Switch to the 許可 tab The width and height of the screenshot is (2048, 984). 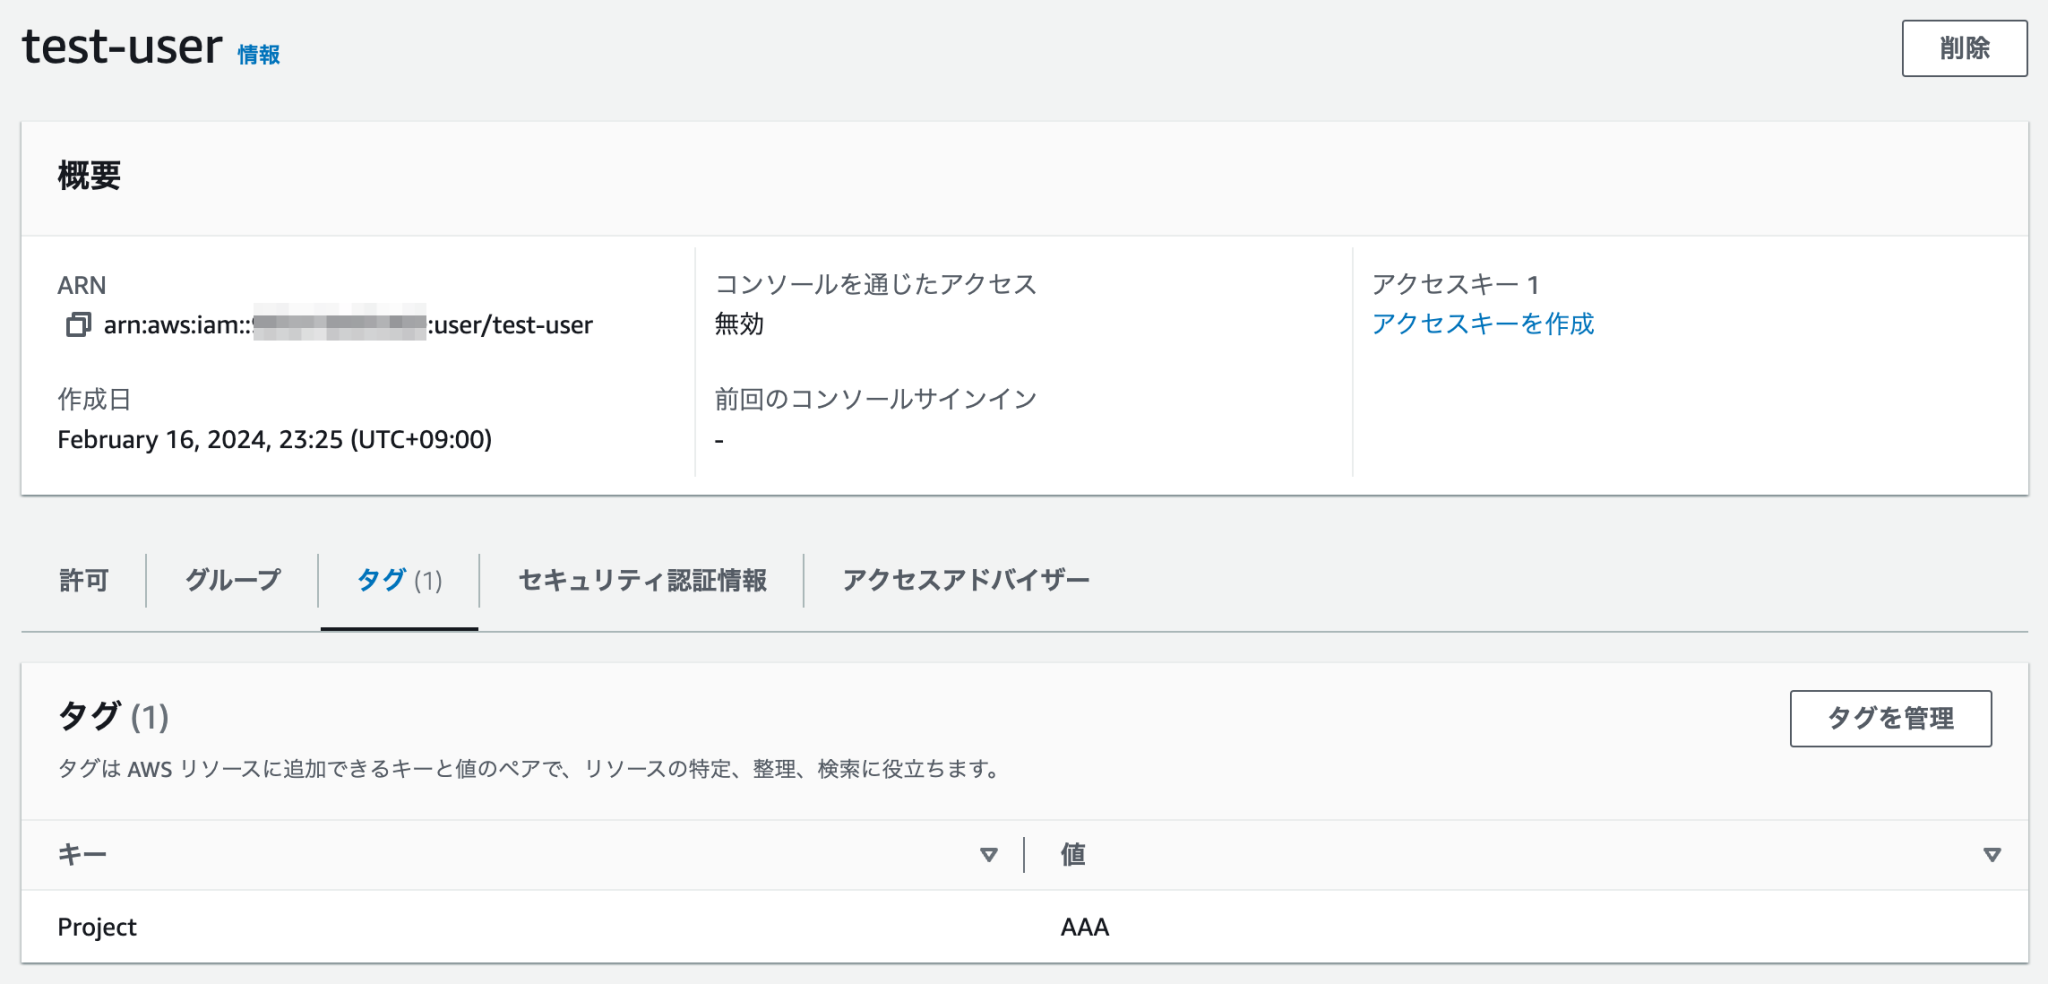(x=84, y=580)
